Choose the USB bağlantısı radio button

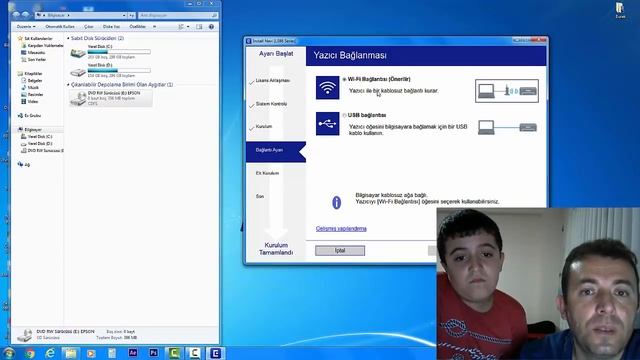[344, 116]
